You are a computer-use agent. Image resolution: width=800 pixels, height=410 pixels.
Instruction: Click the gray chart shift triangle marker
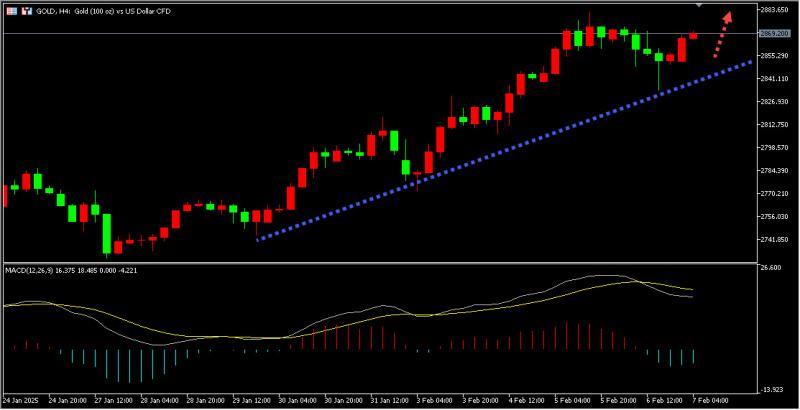(700, 6)
